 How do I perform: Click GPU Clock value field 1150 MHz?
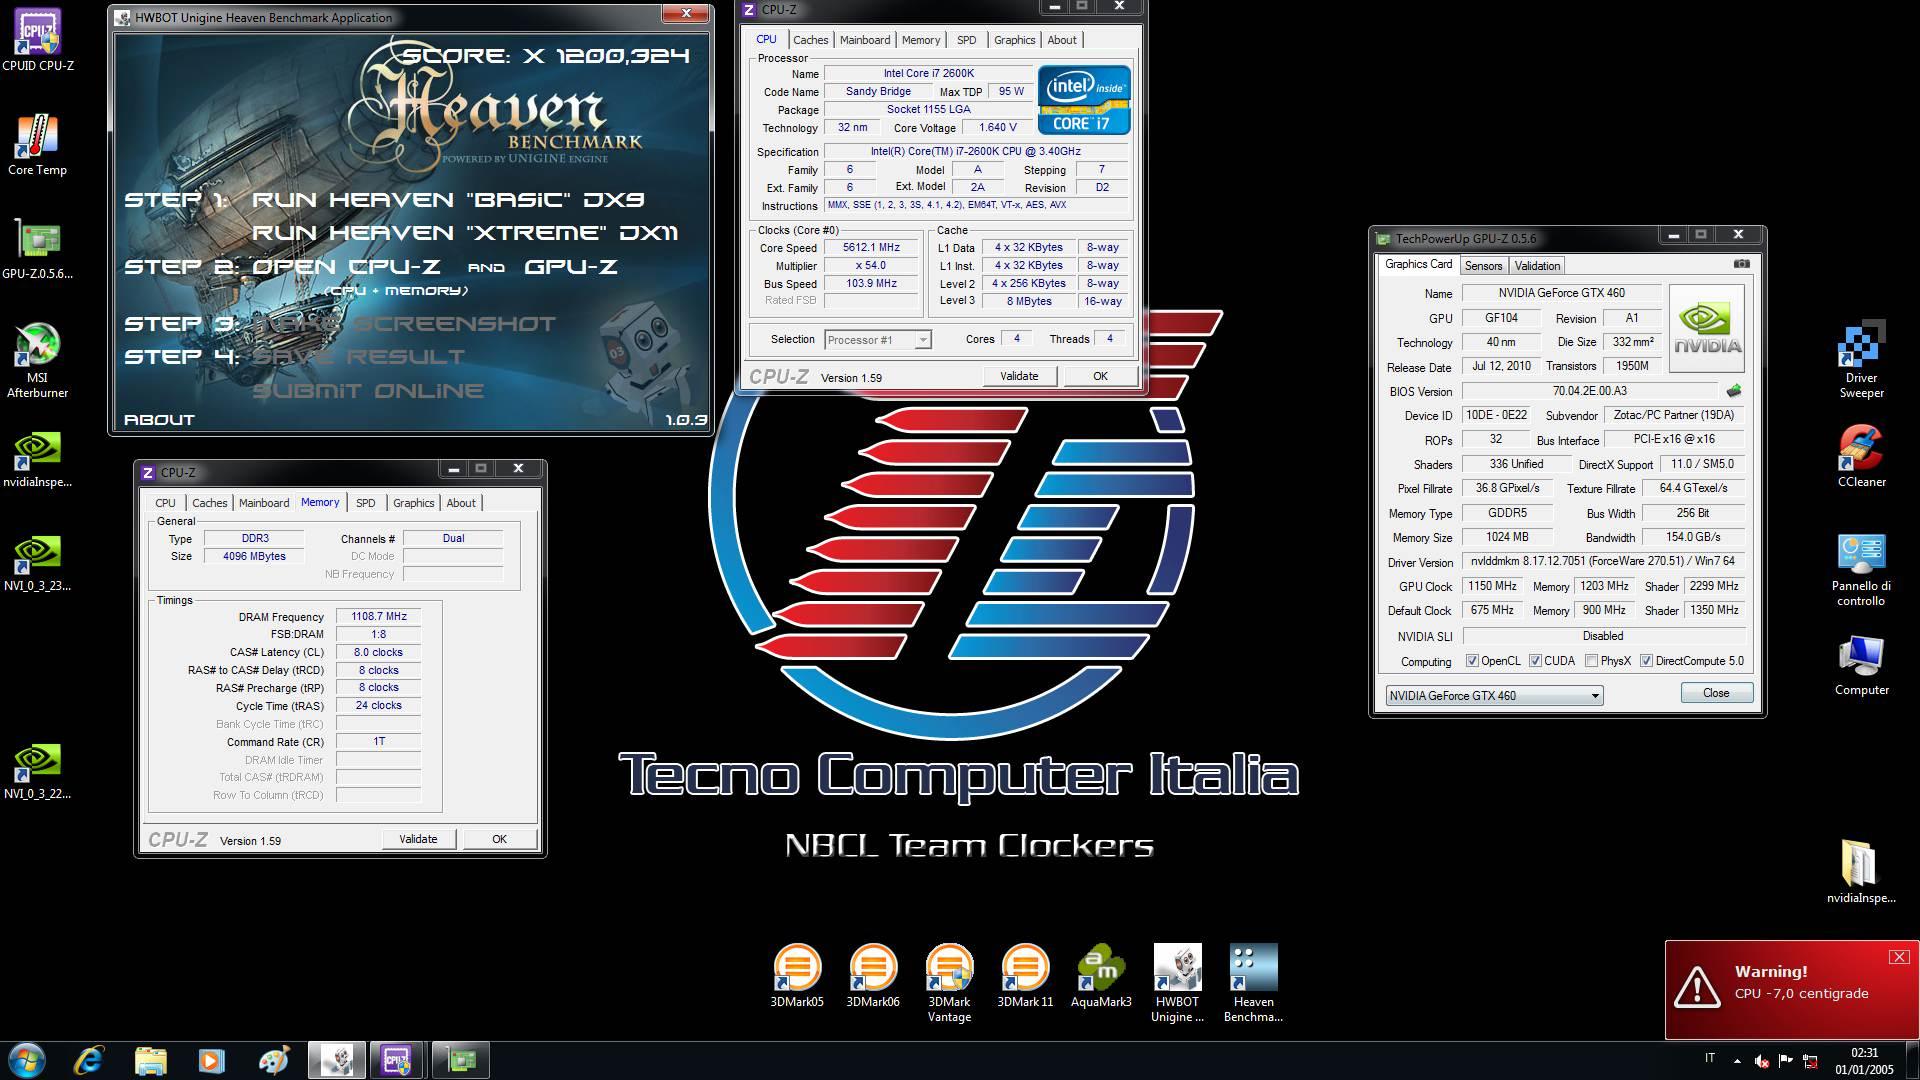point(1492,586)
